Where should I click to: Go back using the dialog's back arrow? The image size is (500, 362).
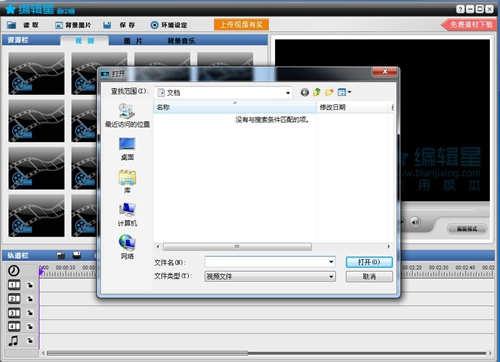(305, 92)
